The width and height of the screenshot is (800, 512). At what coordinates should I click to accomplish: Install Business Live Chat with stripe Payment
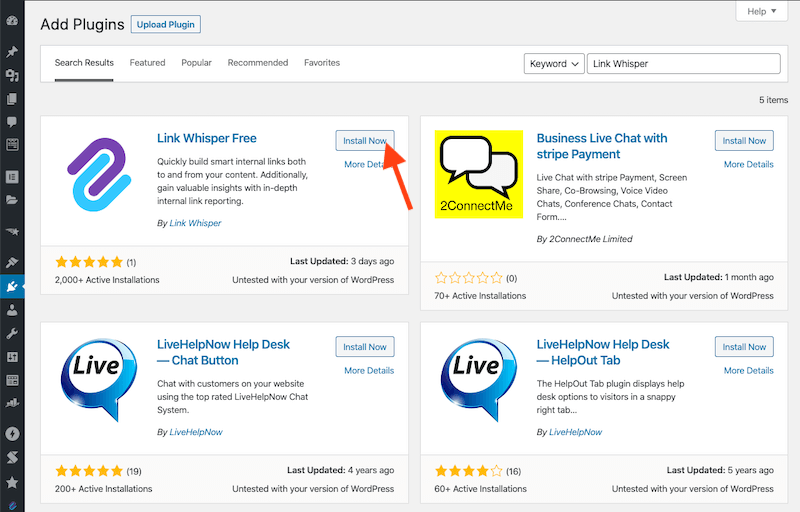pyautogui.click(x=744, y=141)
